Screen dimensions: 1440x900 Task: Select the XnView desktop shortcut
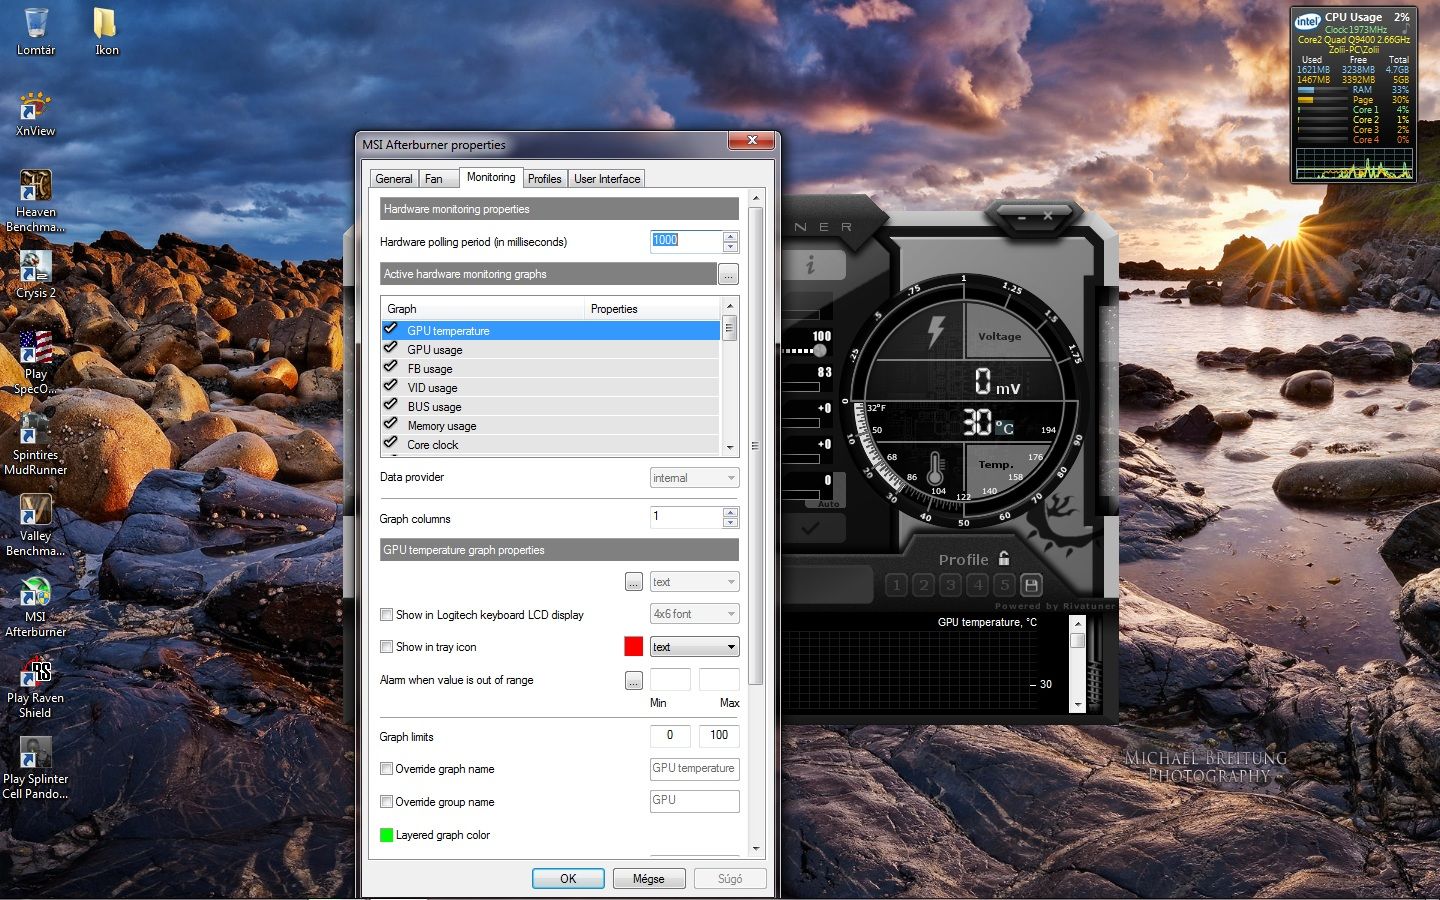[x=36, y=113]
